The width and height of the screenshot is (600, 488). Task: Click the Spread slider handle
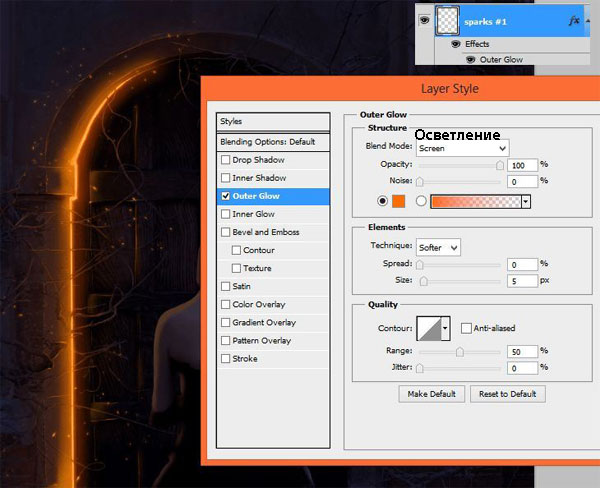click(x=420, y=264)
